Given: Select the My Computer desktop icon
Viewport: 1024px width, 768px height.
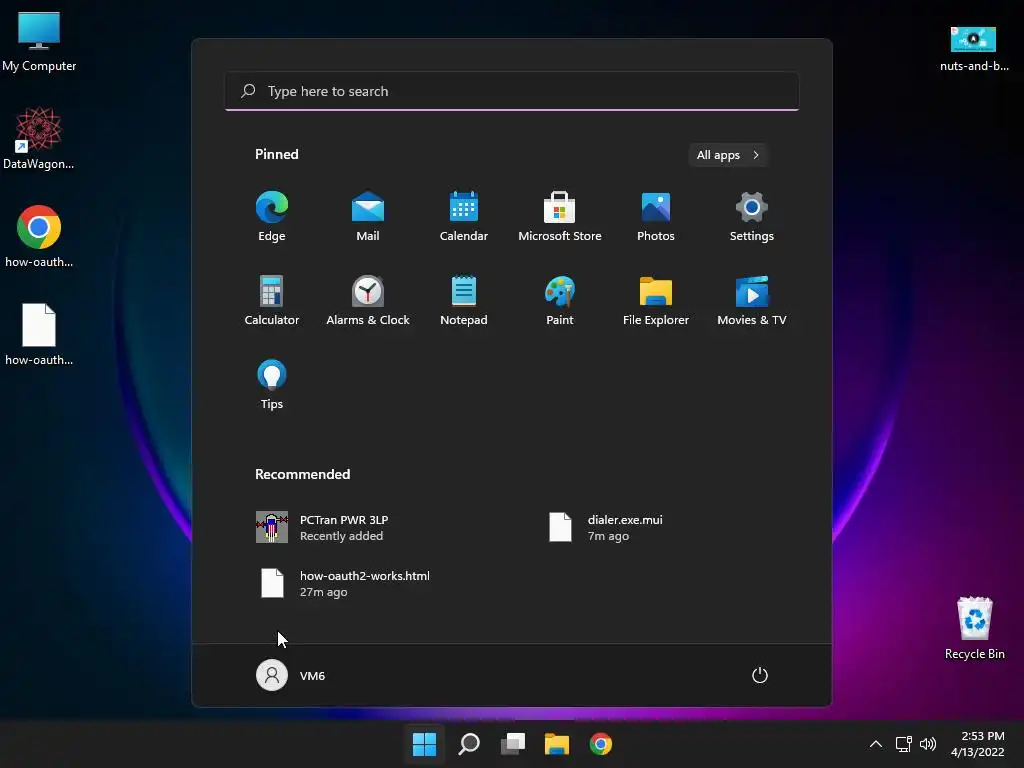Looking at the screenshot, I should (39, 42).
